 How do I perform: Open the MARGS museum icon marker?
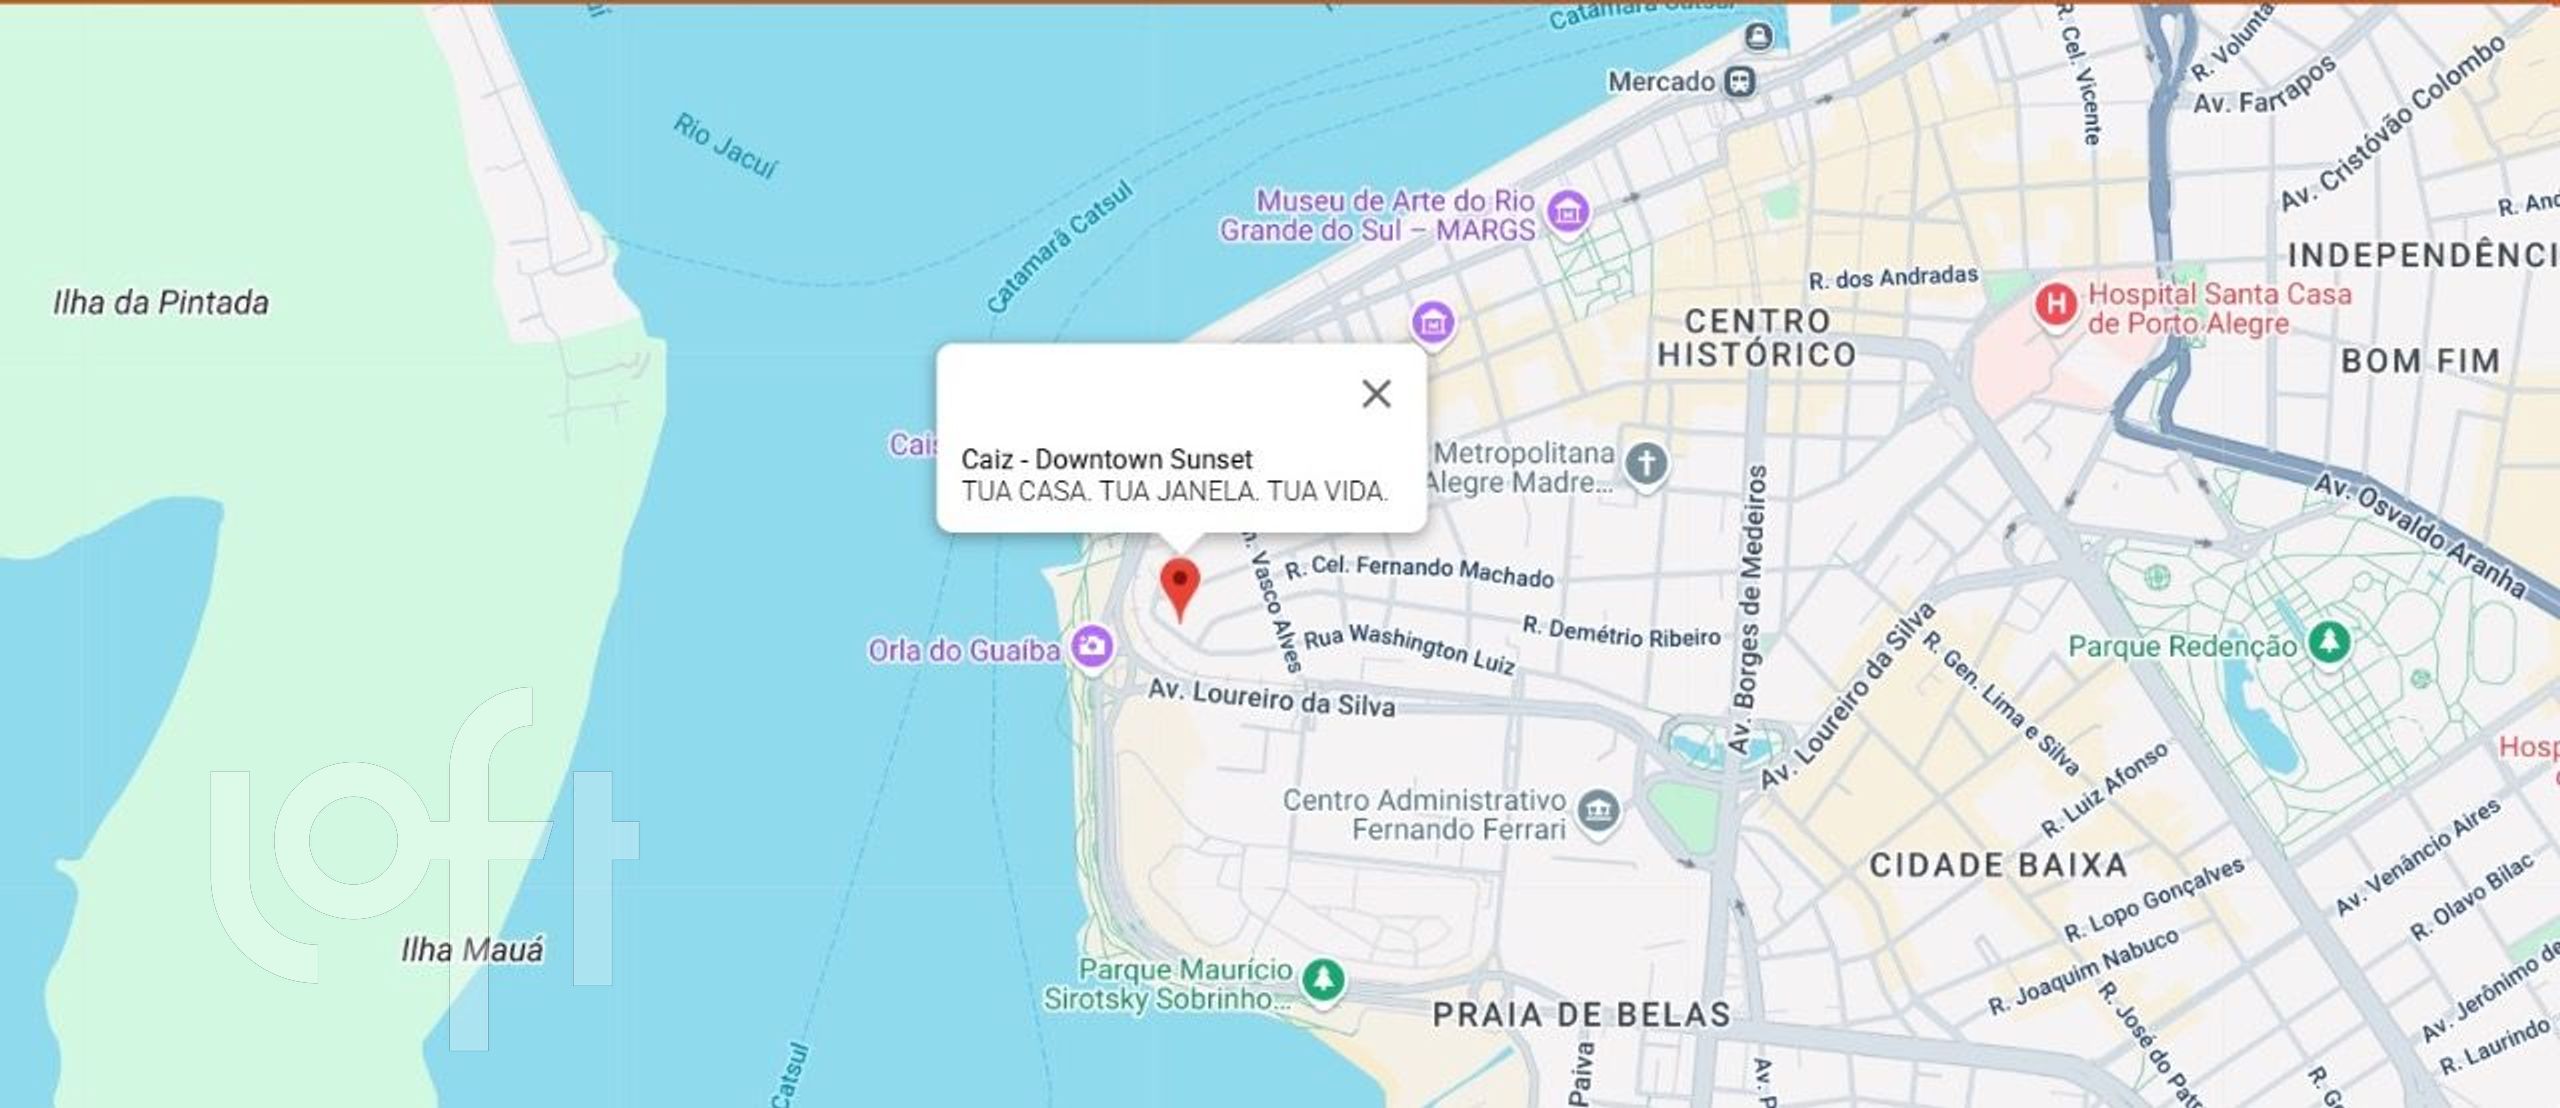pos(1568,212)
